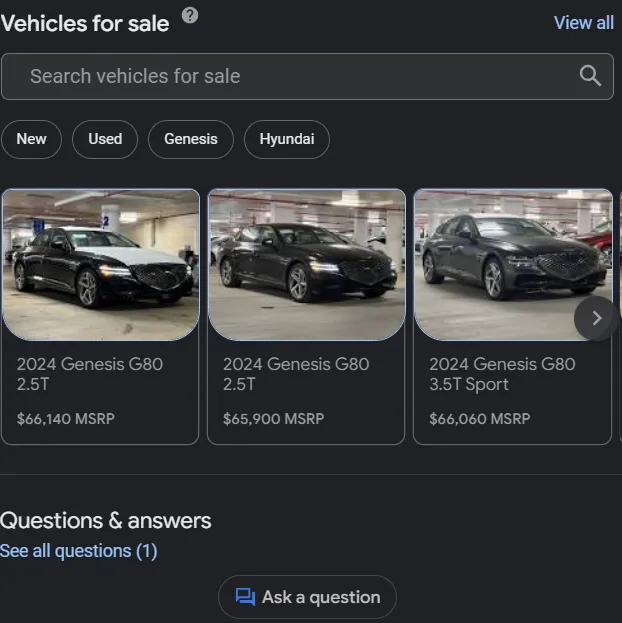Image resolution: width=622 pixels, height=623 pixels.
Task: Open the View all vehicles link
Action: 583,23
